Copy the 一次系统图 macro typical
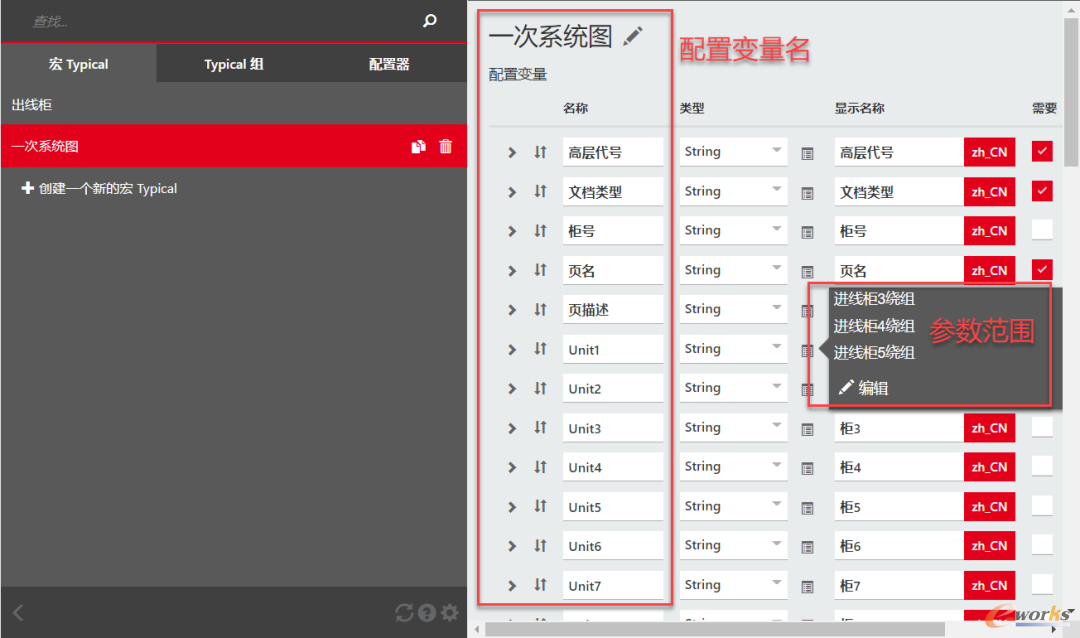The height and width of the screenshot is (638, 1080). click(x=418, y=146)
